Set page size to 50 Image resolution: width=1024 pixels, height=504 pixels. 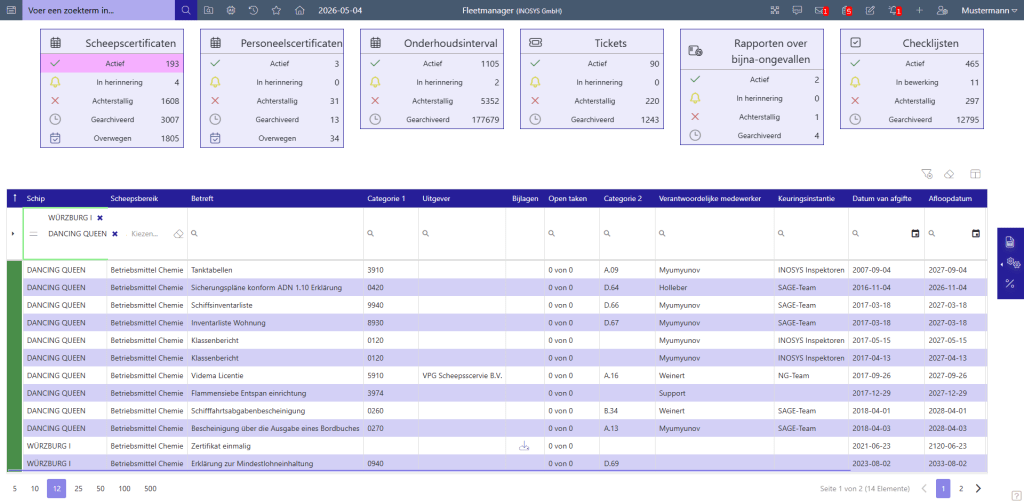coord(101,488)
